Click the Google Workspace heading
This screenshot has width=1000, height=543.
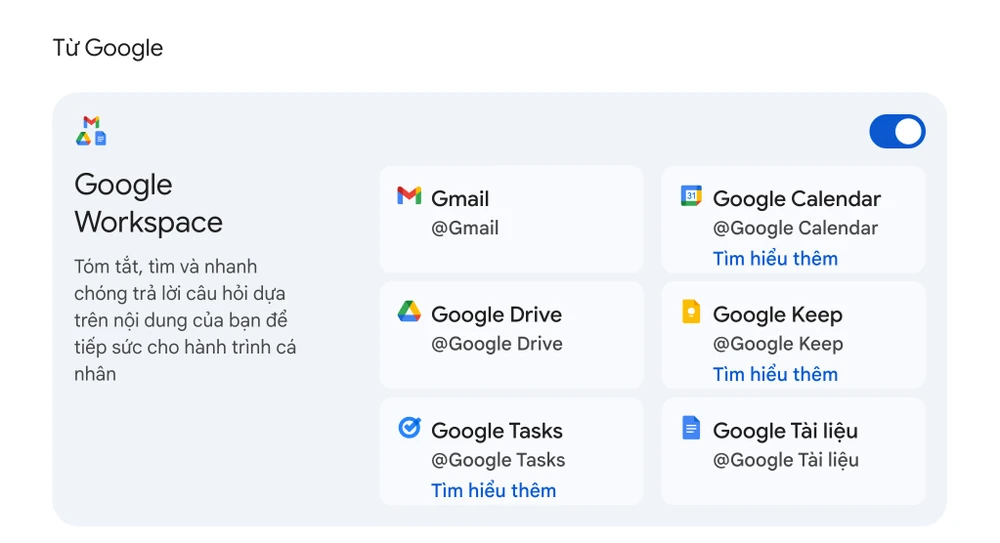(148, 203)
